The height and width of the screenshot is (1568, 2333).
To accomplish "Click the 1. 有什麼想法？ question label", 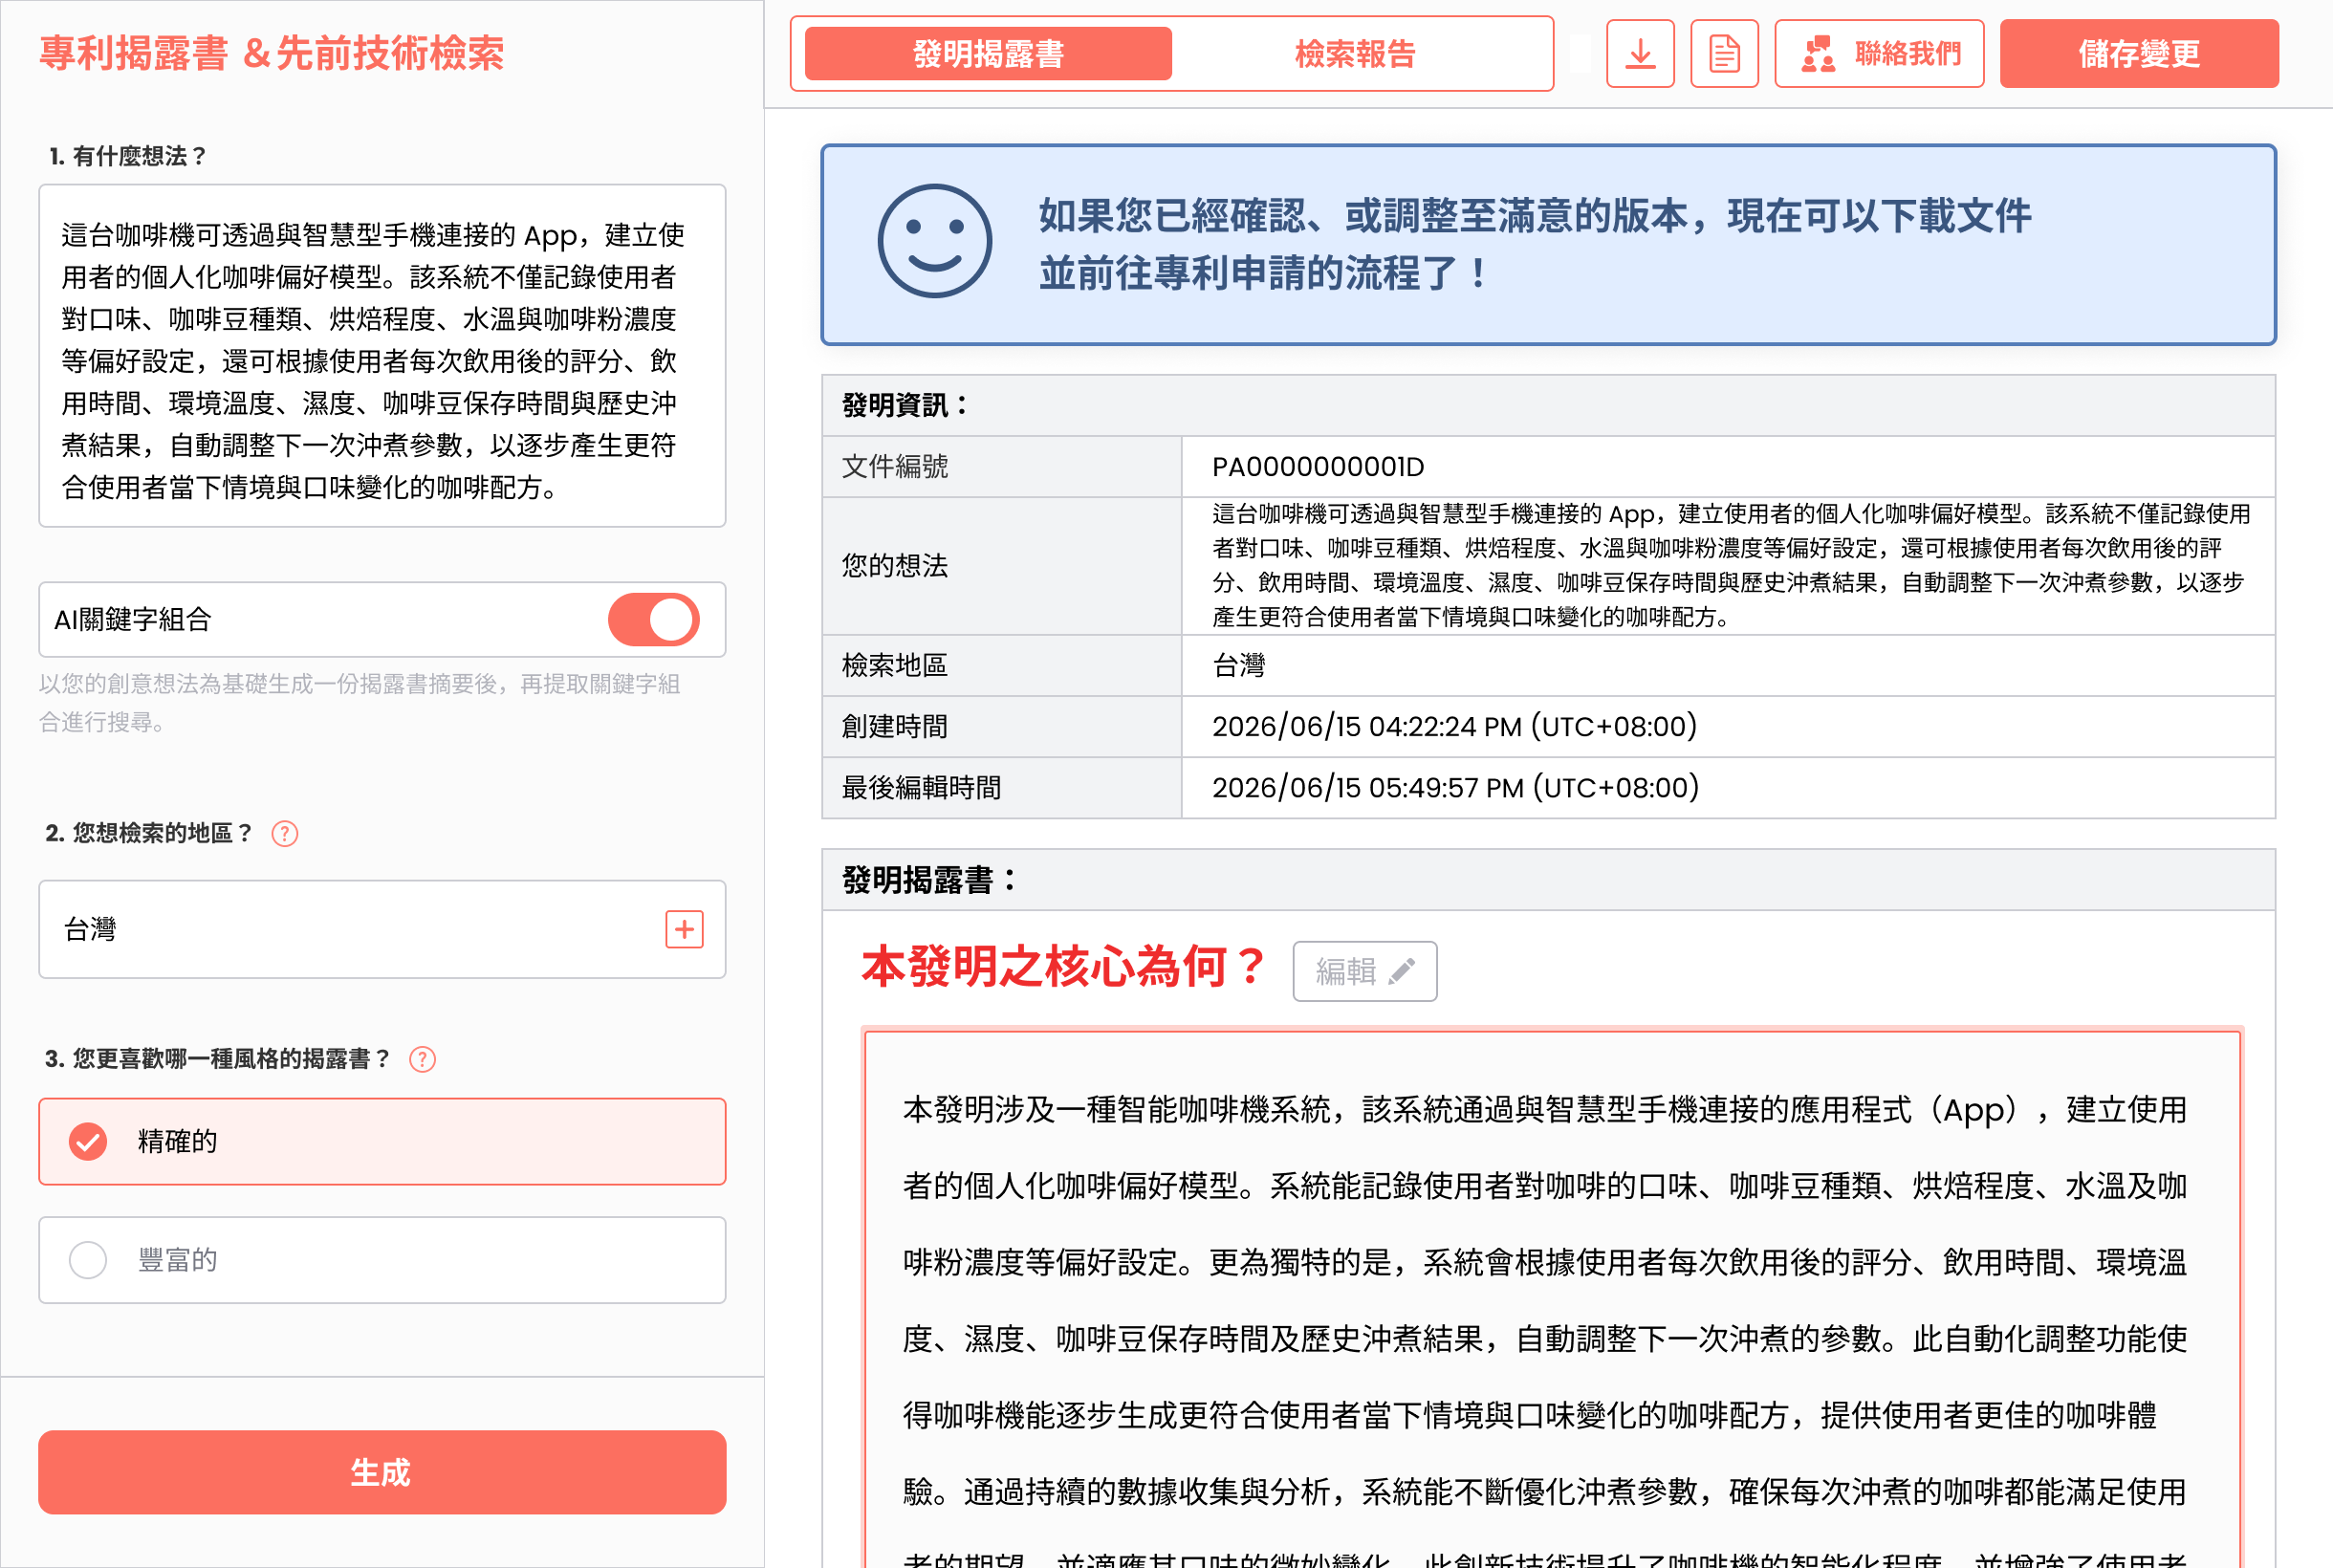I will coord(128,156).
